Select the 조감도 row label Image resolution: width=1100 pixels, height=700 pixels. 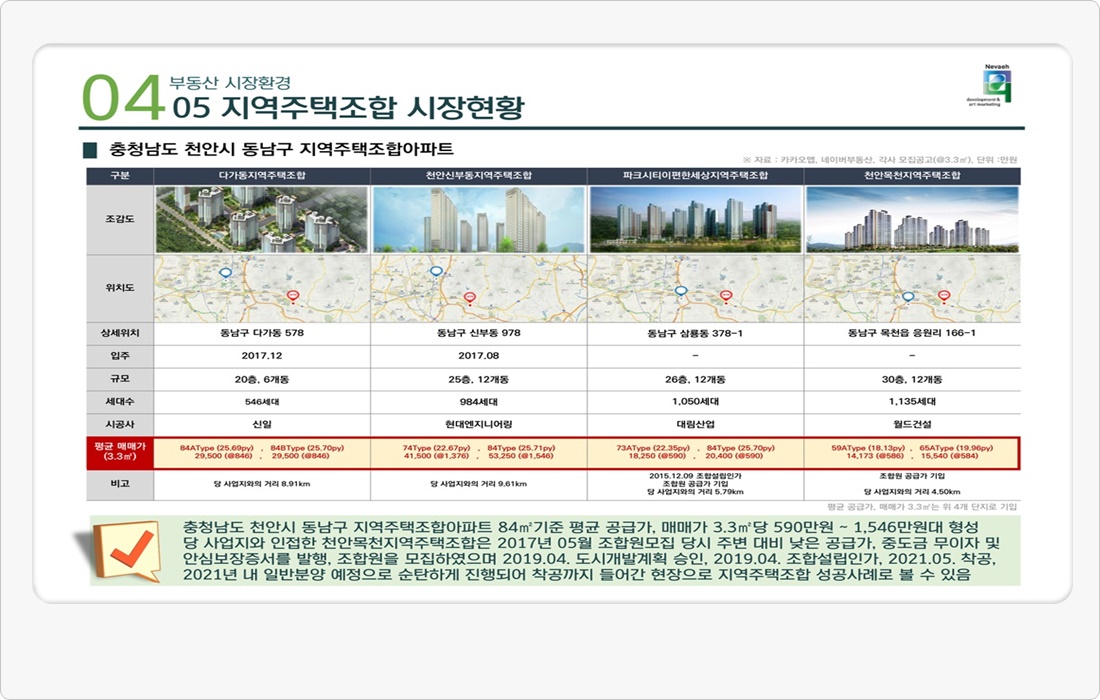120,219
